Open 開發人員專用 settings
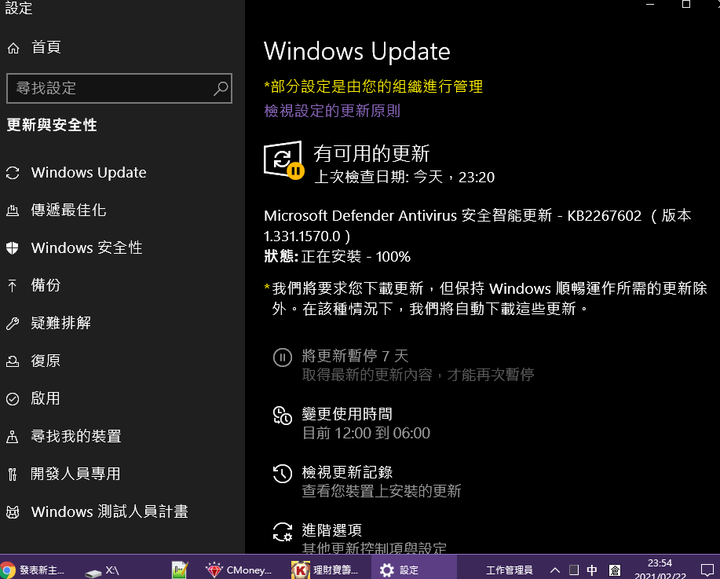This screenshot has height=579, width=720. click(76, 474)
